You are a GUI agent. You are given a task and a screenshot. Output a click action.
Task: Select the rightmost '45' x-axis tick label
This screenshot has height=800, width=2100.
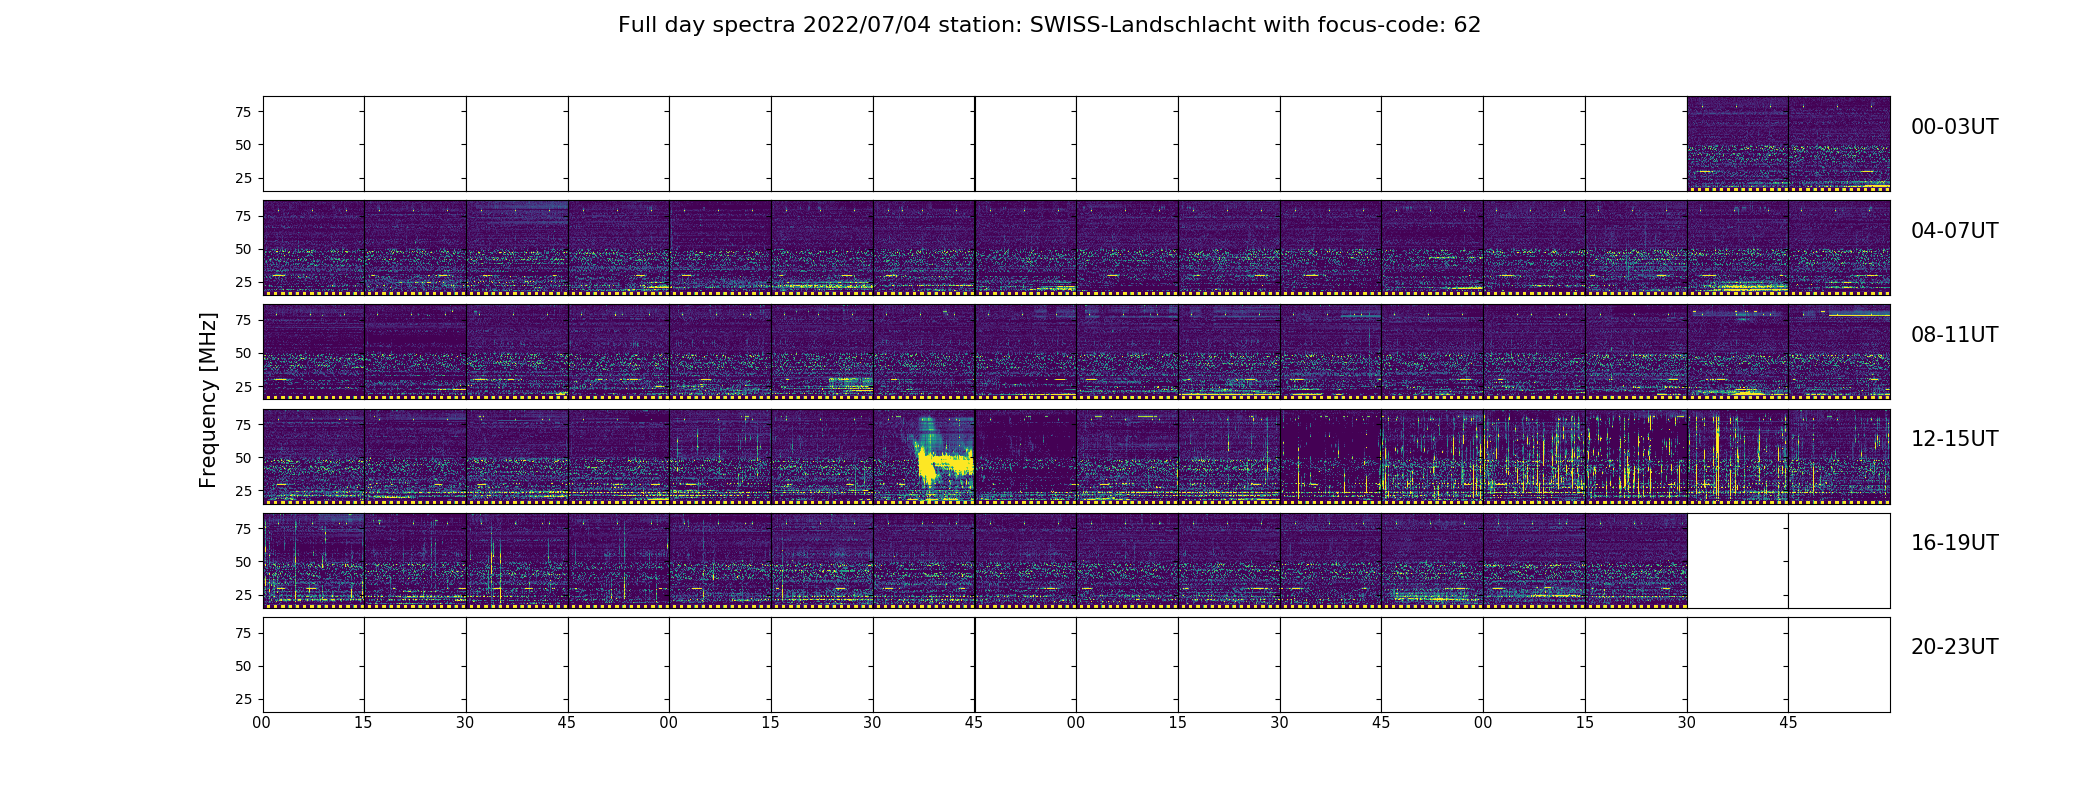(x=1788, y=723)
